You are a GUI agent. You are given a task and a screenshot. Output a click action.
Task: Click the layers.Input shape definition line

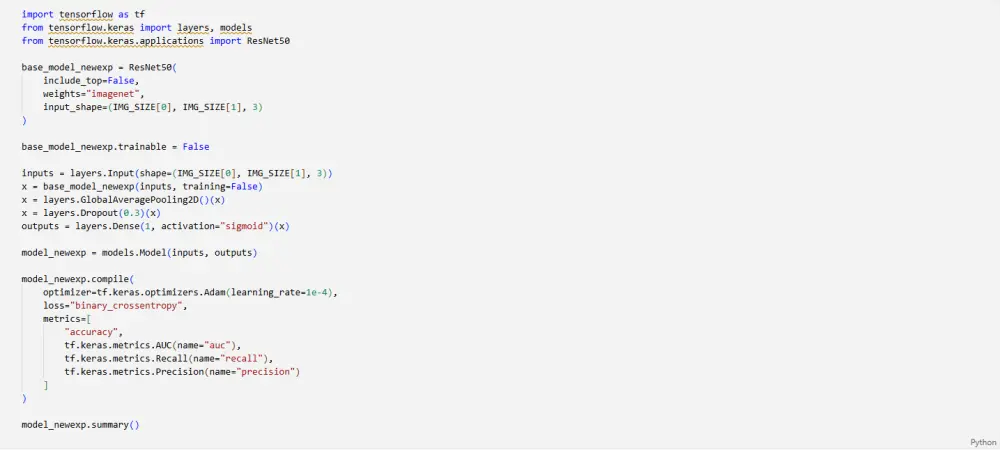[x=177, y=173]
